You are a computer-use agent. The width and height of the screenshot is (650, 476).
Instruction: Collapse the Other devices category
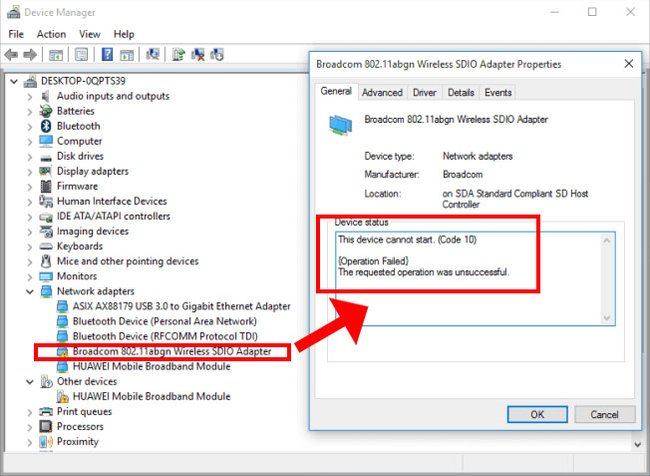30,381
